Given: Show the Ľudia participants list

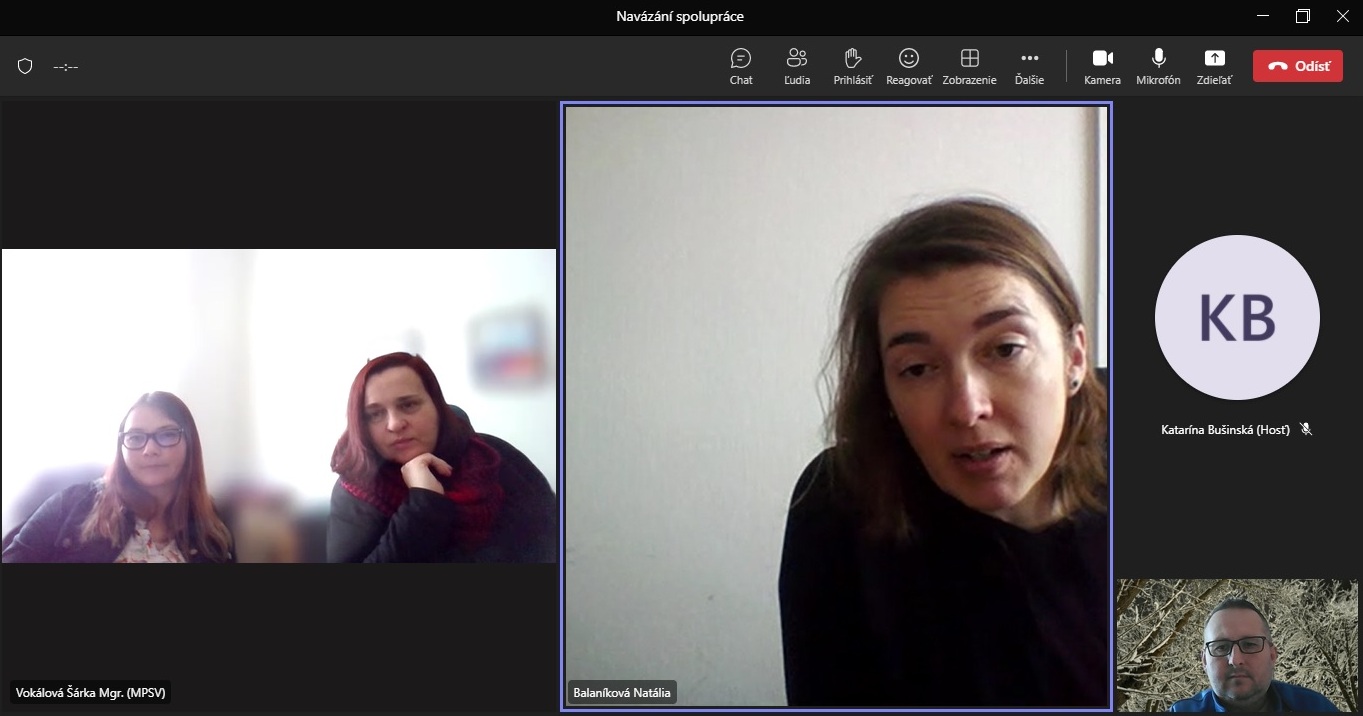Looking at the screenshot, I should [797, 66].
